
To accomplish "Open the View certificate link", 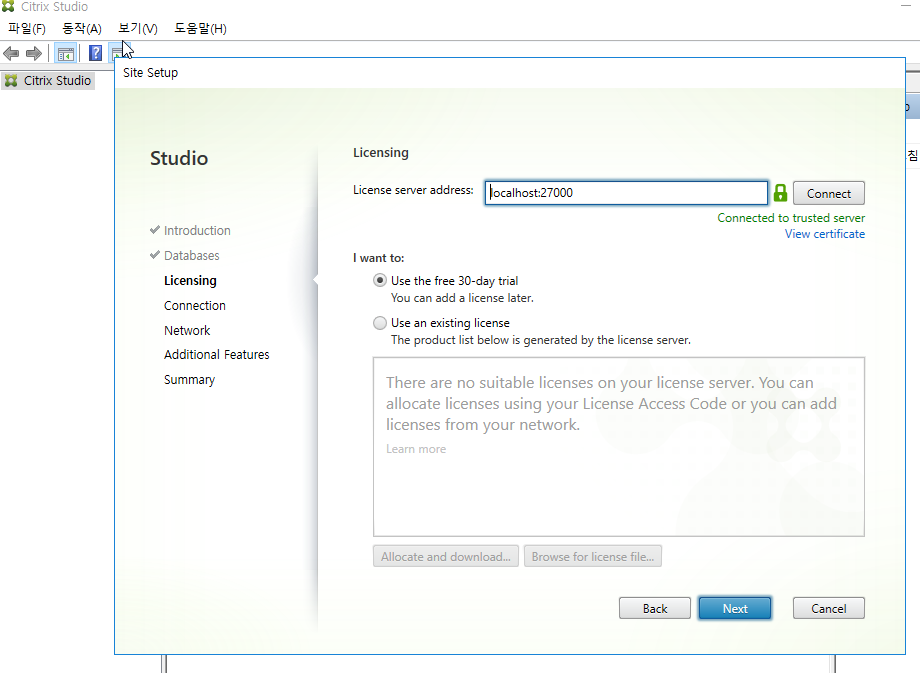I will pyautogui.click(x=825, y=234).
